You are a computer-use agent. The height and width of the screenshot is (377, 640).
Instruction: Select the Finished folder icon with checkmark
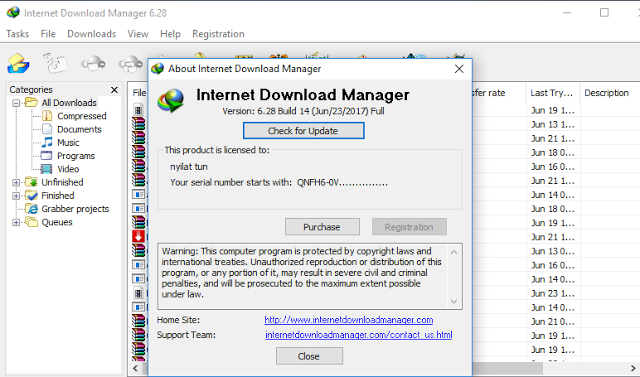[31, 195]
